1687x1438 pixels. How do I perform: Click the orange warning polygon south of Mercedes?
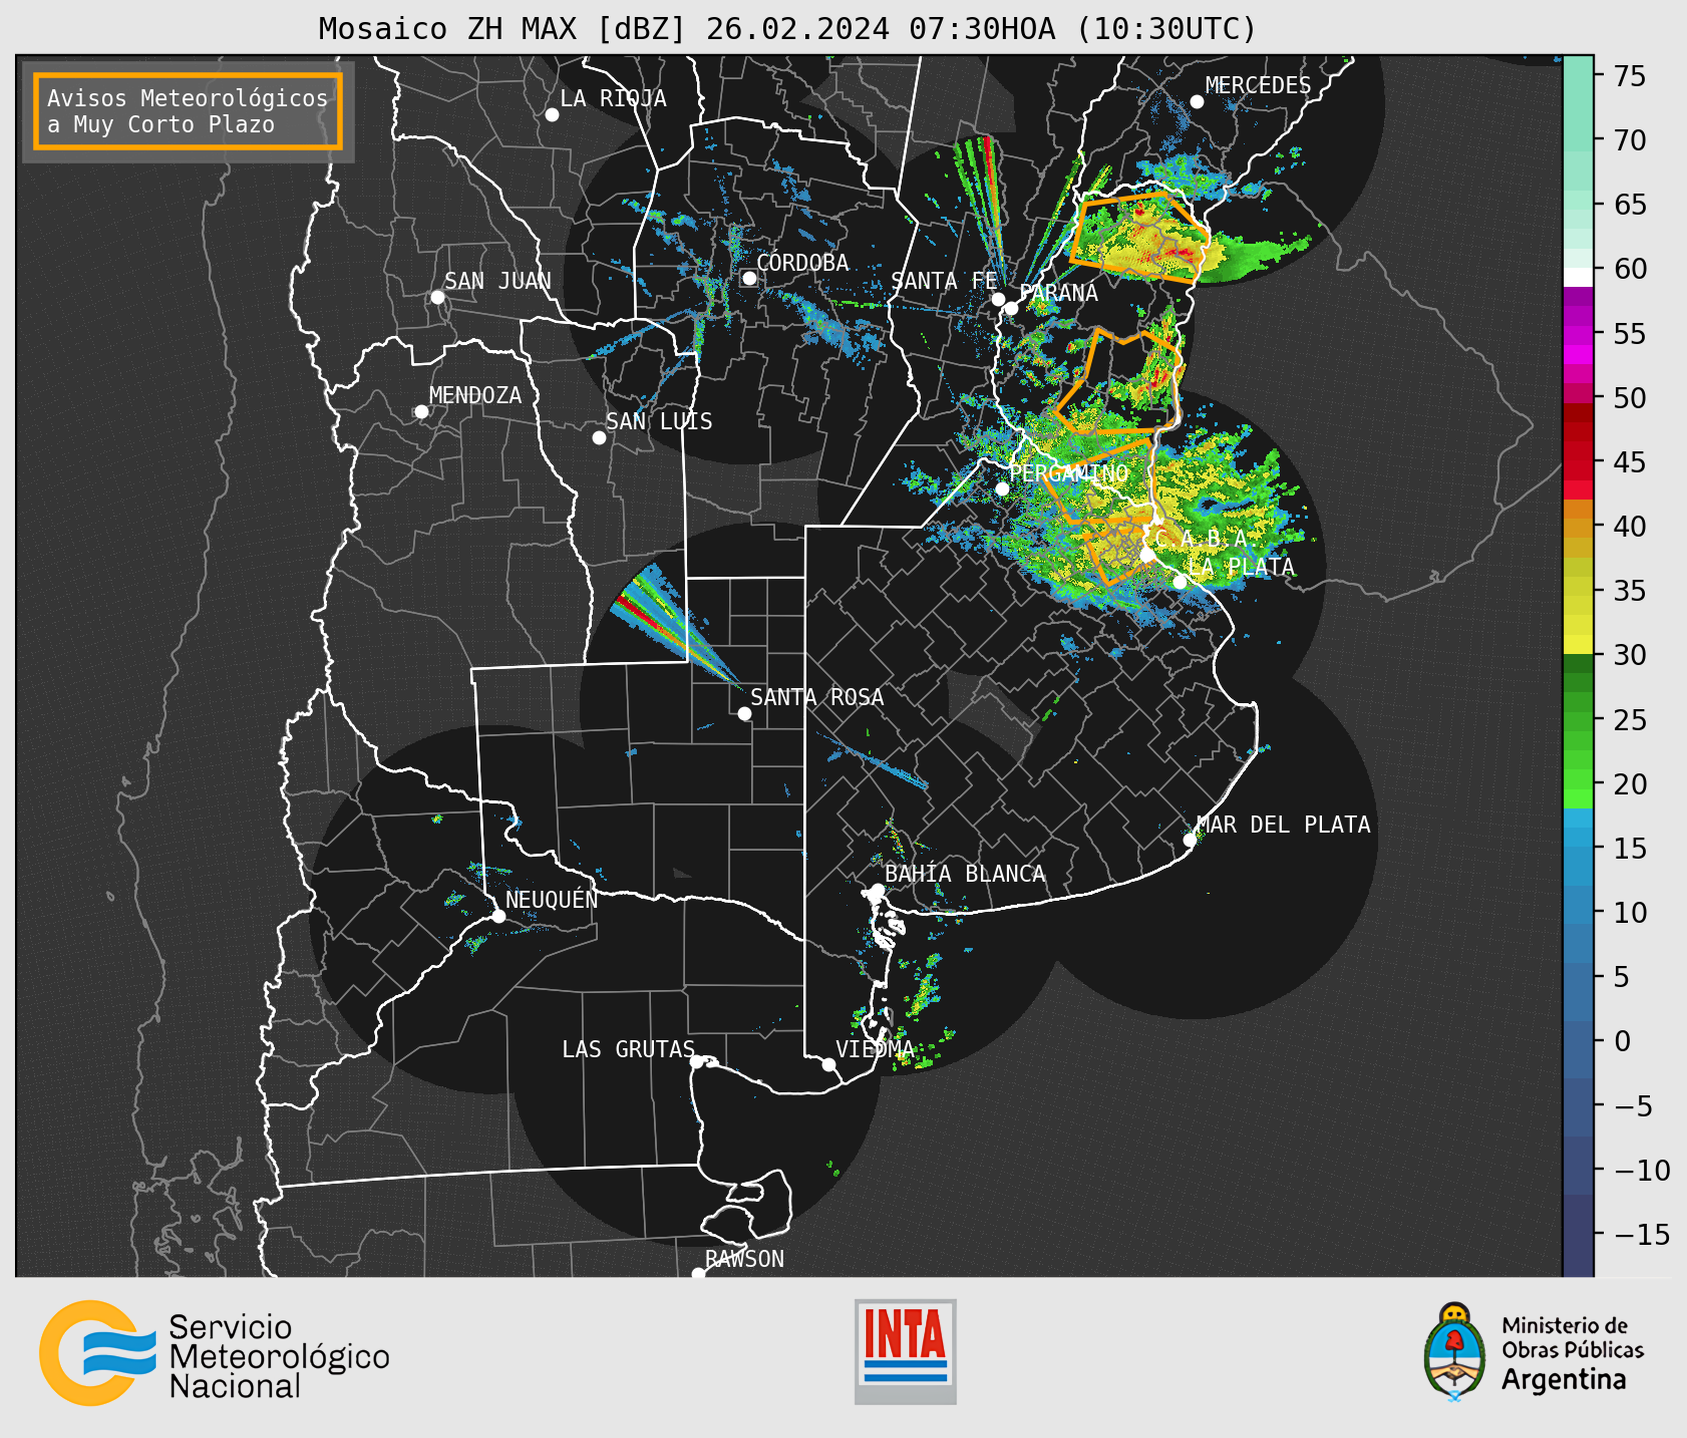pos(1140,237)
